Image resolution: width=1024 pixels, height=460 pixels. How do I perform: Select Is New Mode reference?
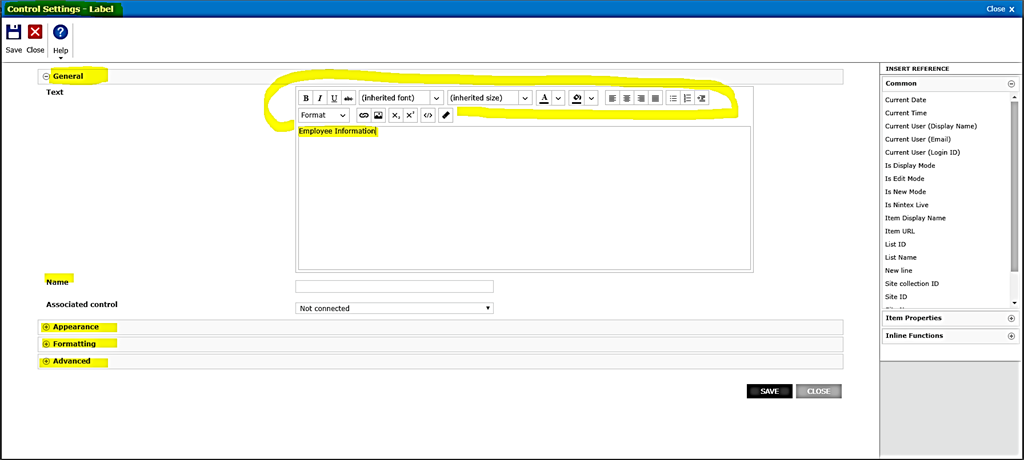tap(905, 191)
